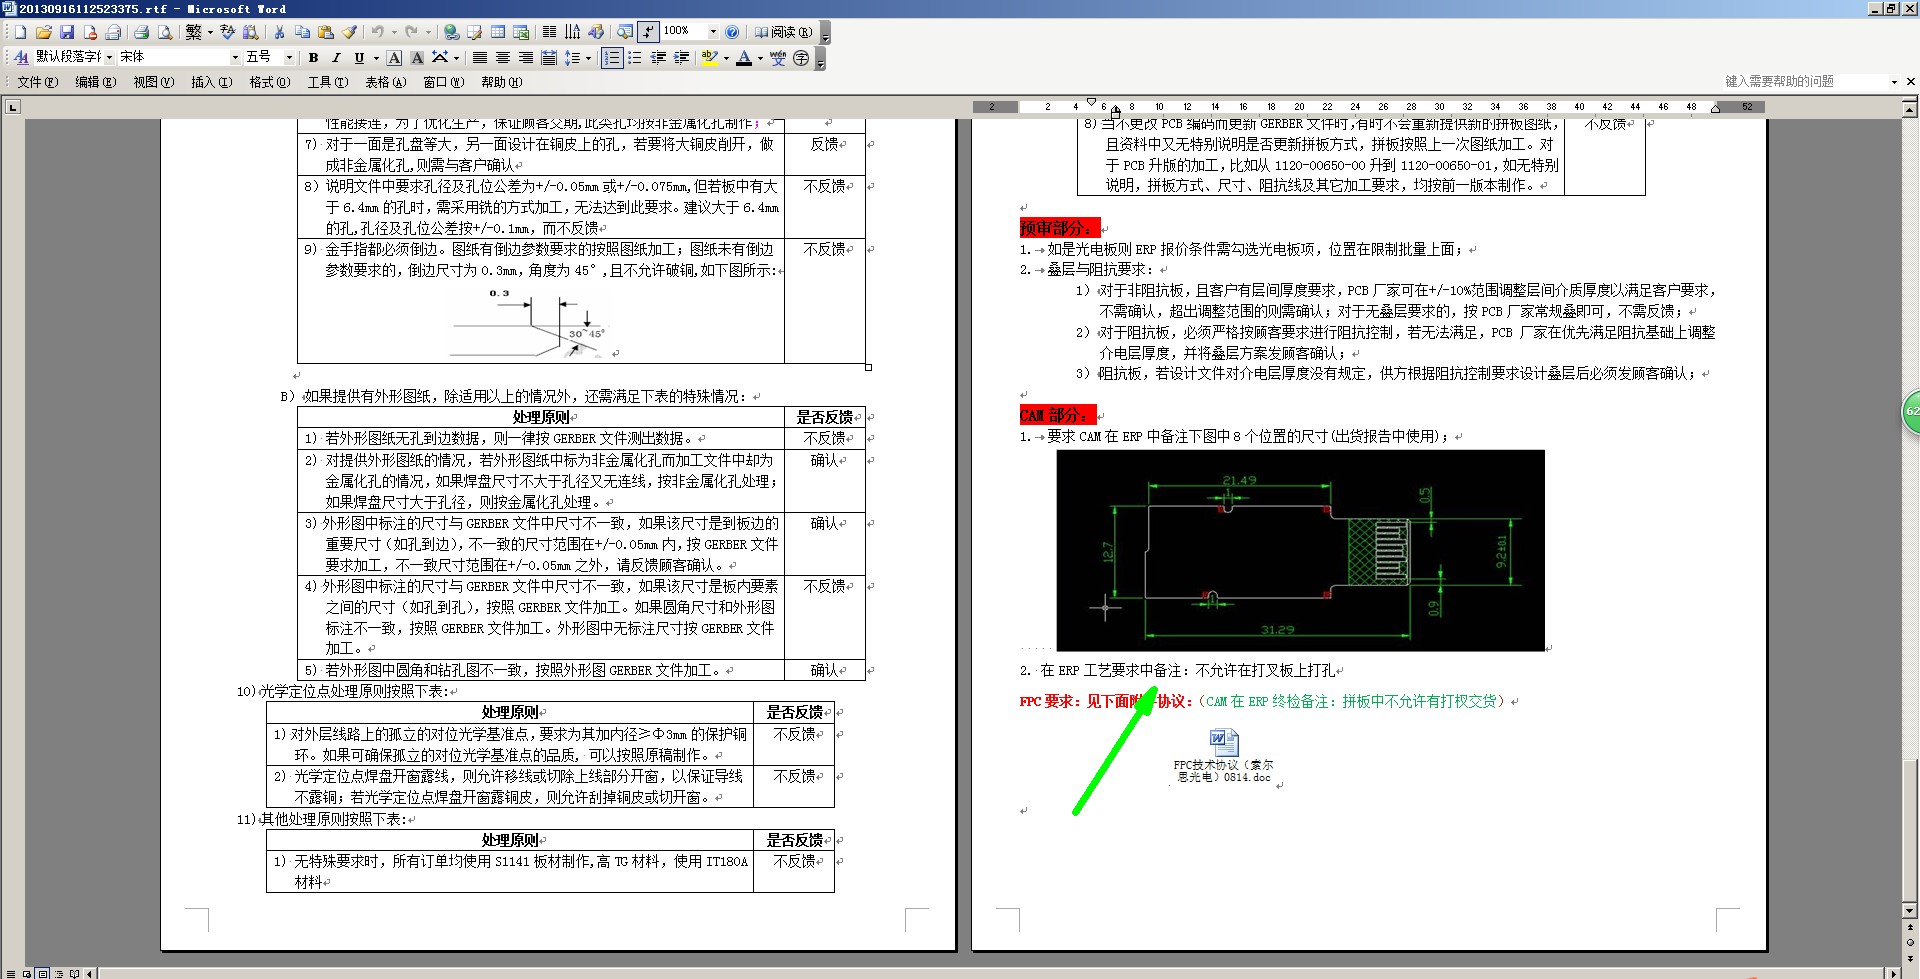
Task: Open the 宋体 font name dropdown
Action: [235, 58]
